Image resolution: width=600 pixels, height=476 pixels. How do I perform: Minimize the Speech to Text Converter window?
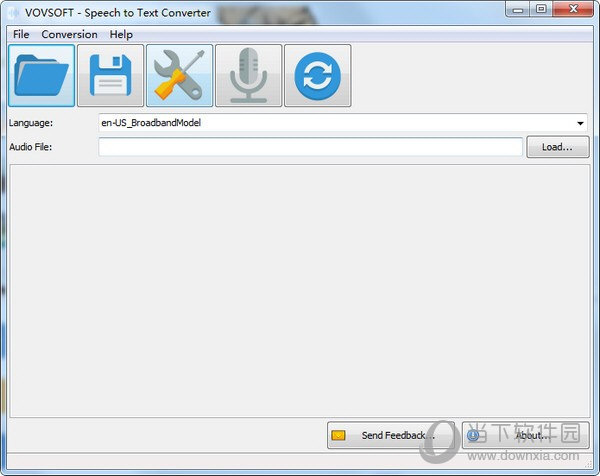(518, 10)
